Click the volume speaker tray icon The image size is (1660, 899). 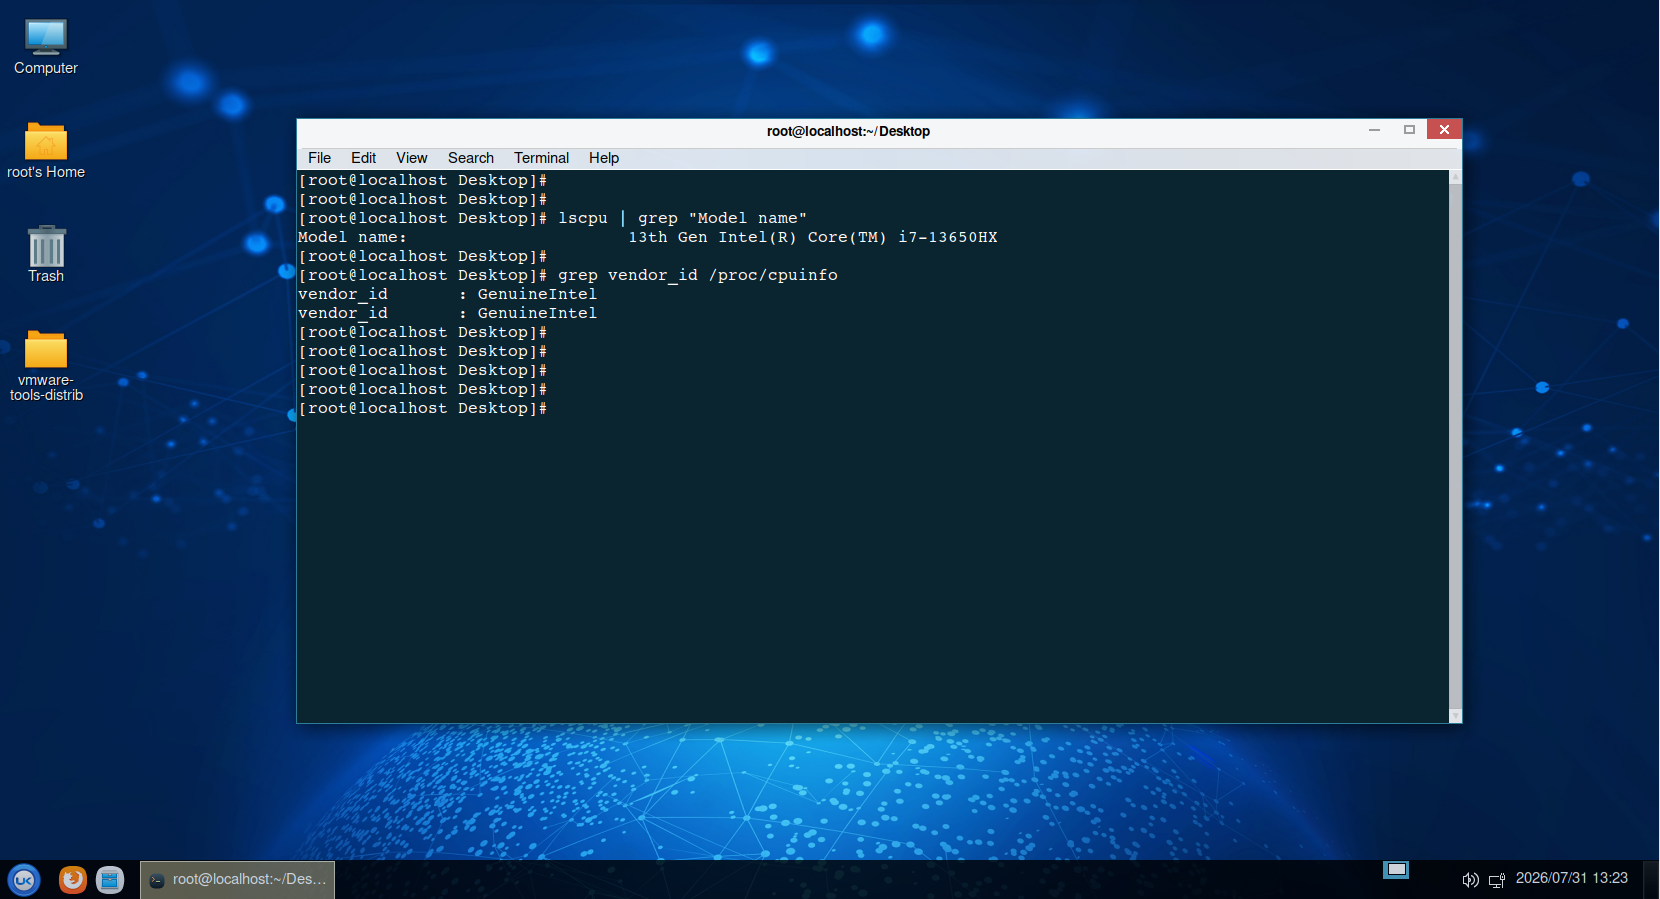point(1470,880)
